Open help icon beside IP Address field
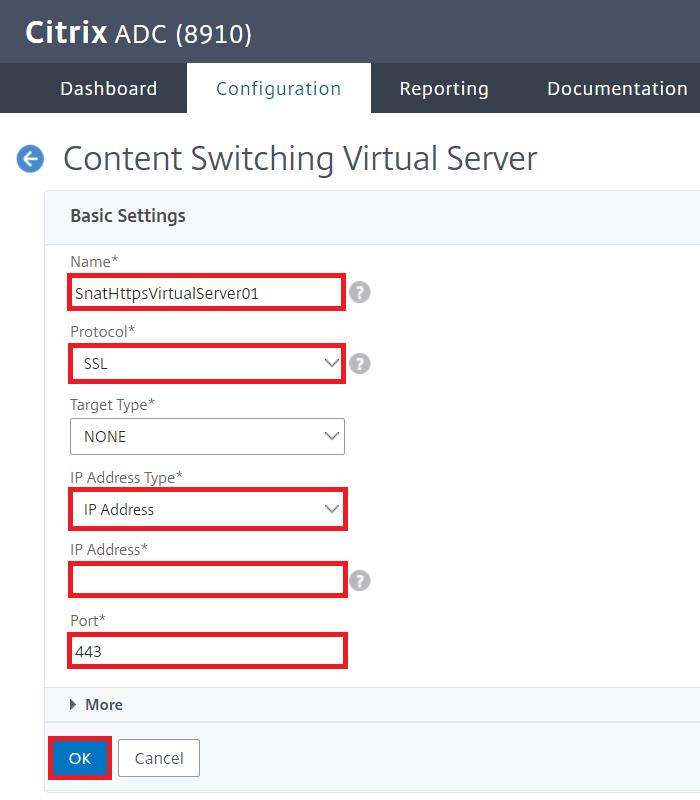 point(360,581)
